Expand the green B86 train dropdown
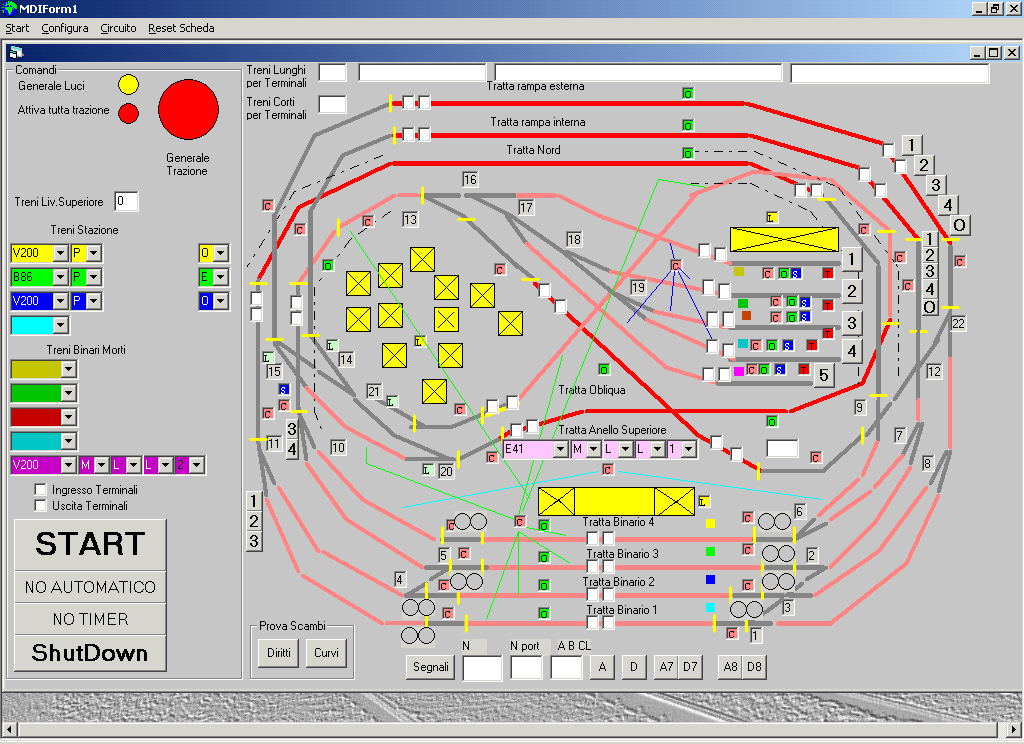 click(60, 277)
